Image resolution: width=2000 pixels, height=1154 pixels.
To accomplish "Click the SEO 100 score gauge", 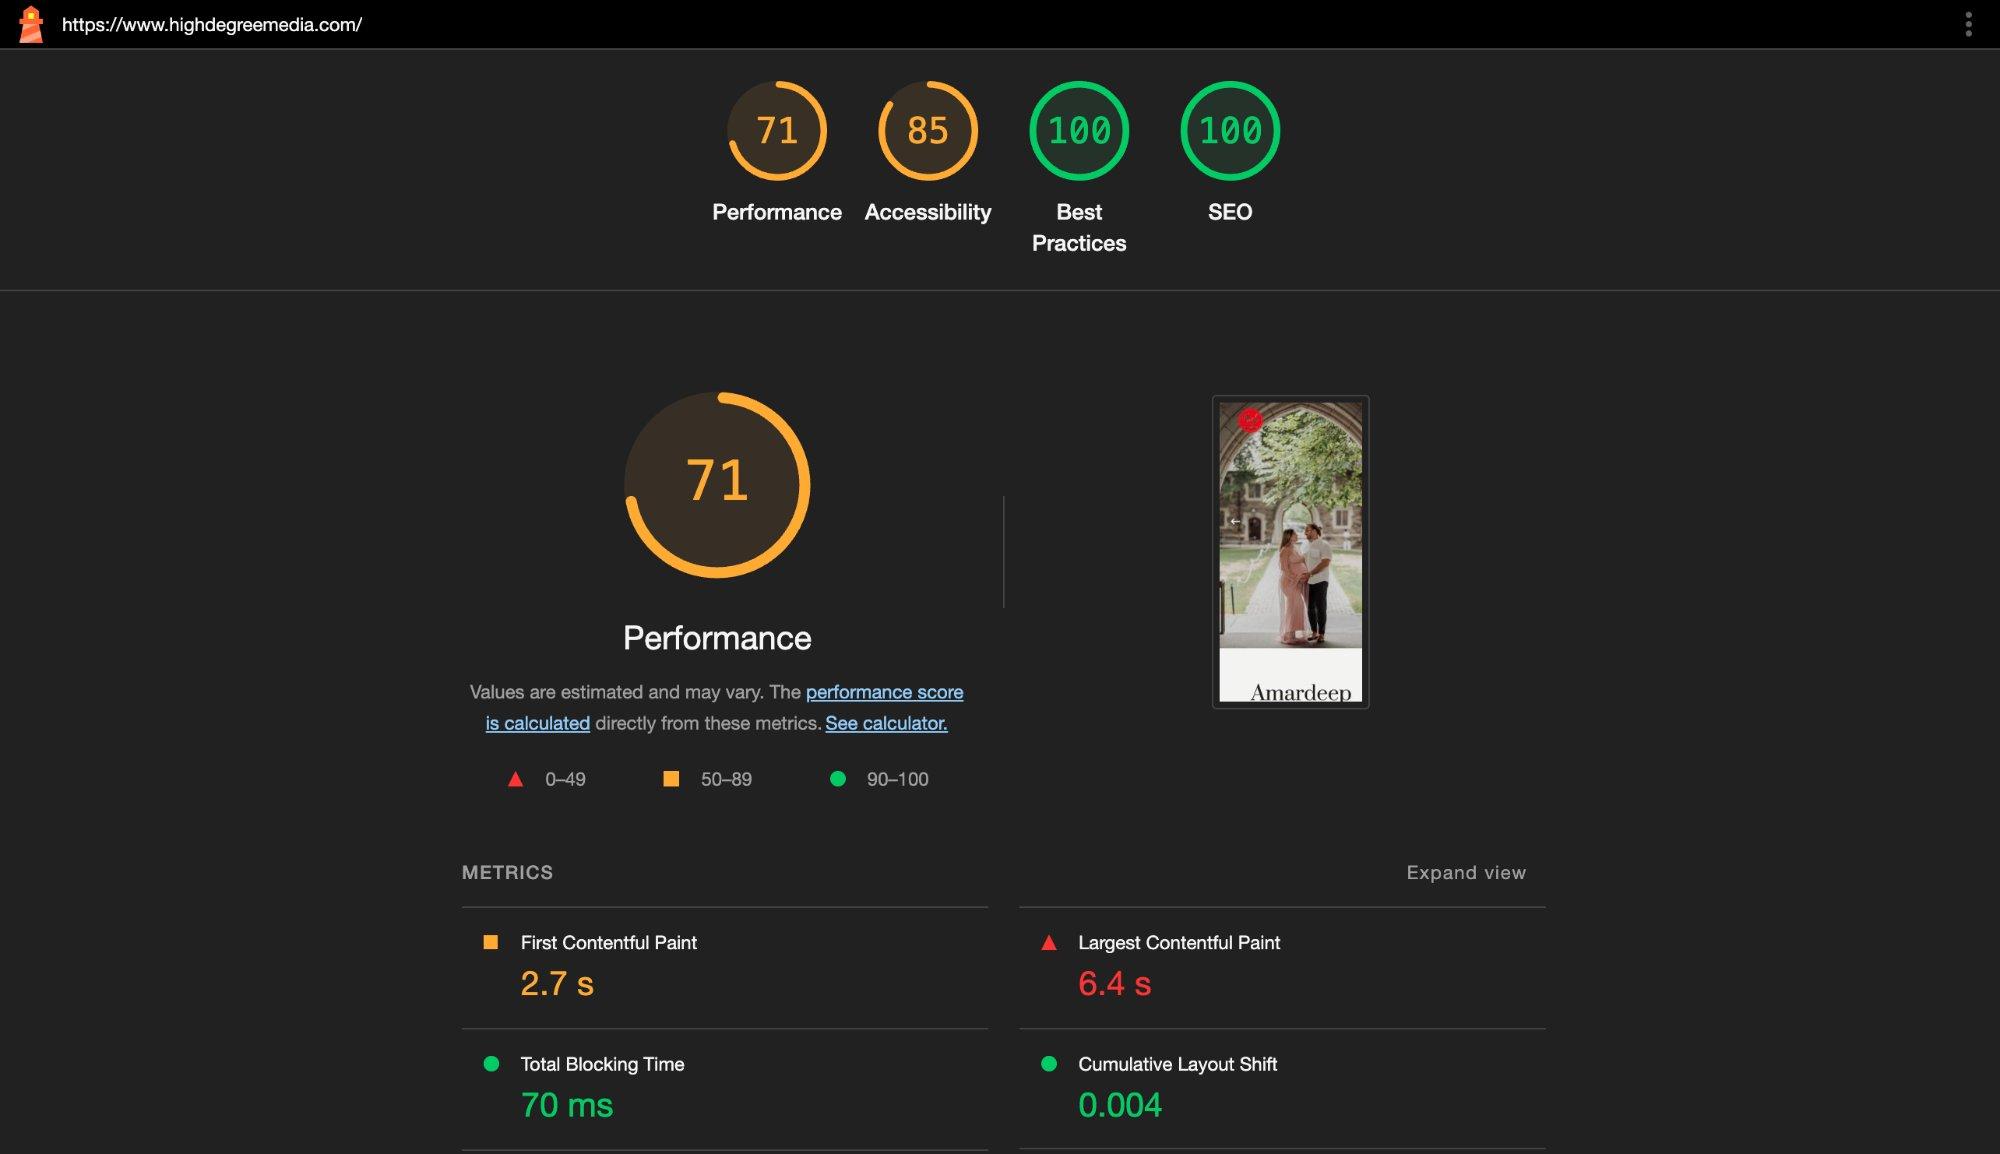I will coord(1230,131).
